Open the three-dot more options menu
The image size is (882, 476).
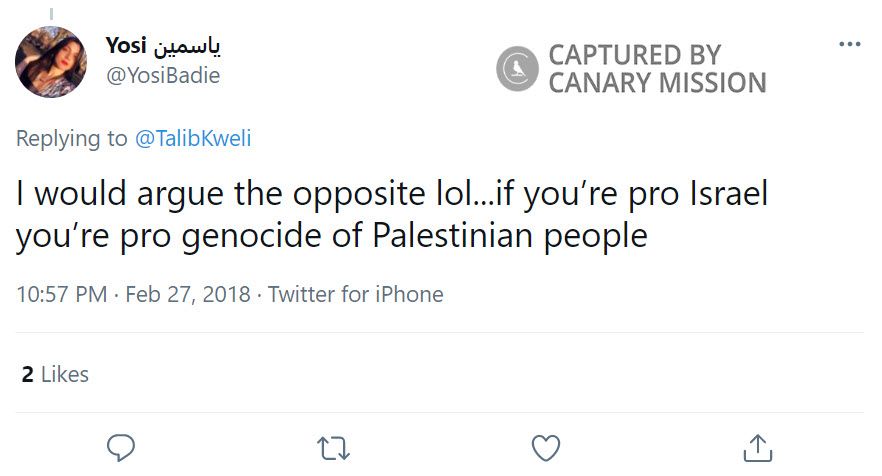[849, 45]
